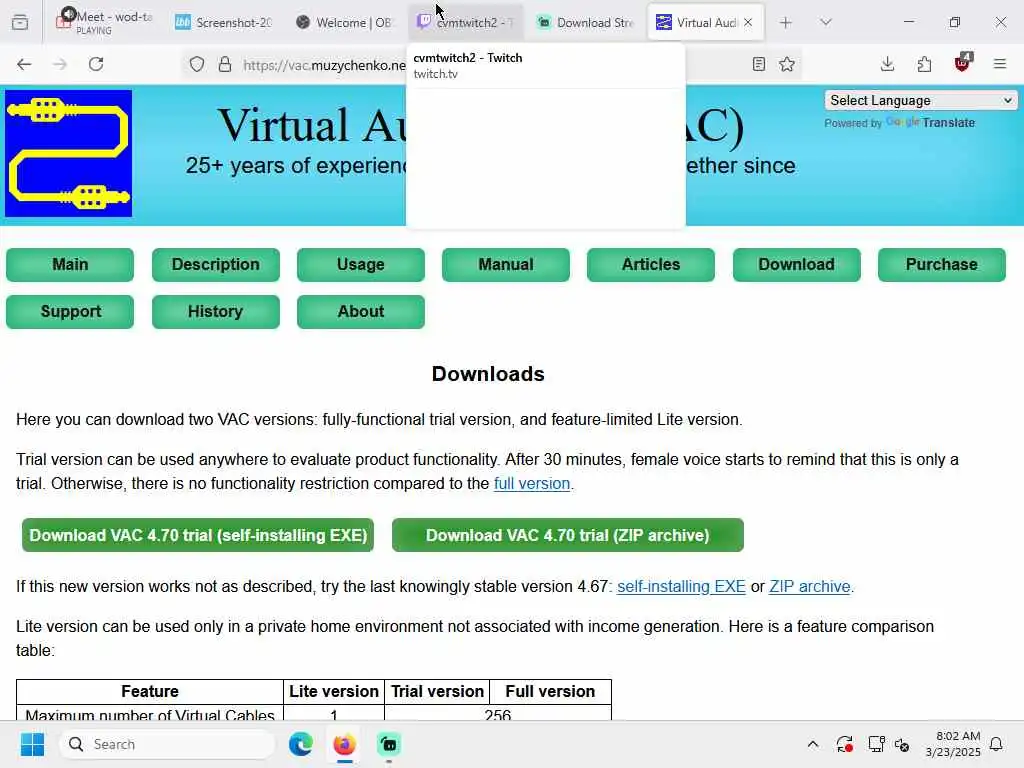
Task: Click the taskbar Search box
Action: 167,744
